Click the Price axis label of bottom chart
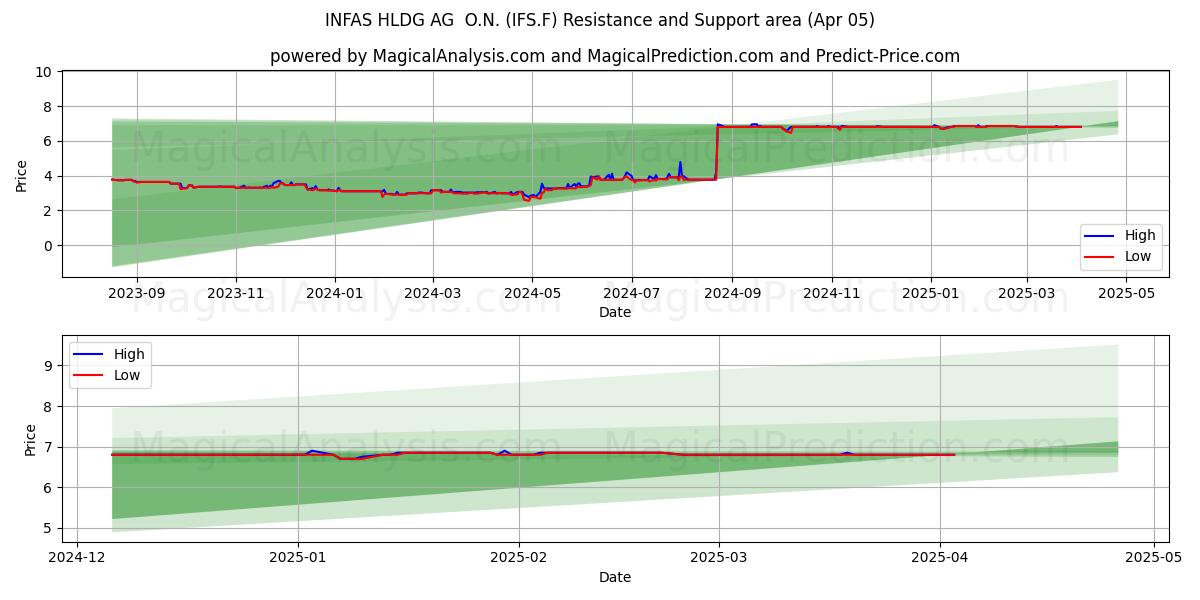 [30, 439]
